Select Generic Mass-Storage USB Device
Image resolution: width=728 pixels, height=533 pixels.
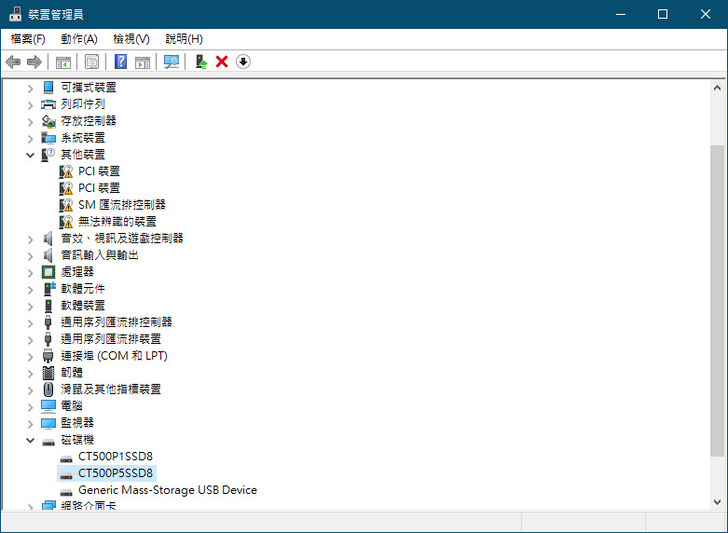coord(168,490)
